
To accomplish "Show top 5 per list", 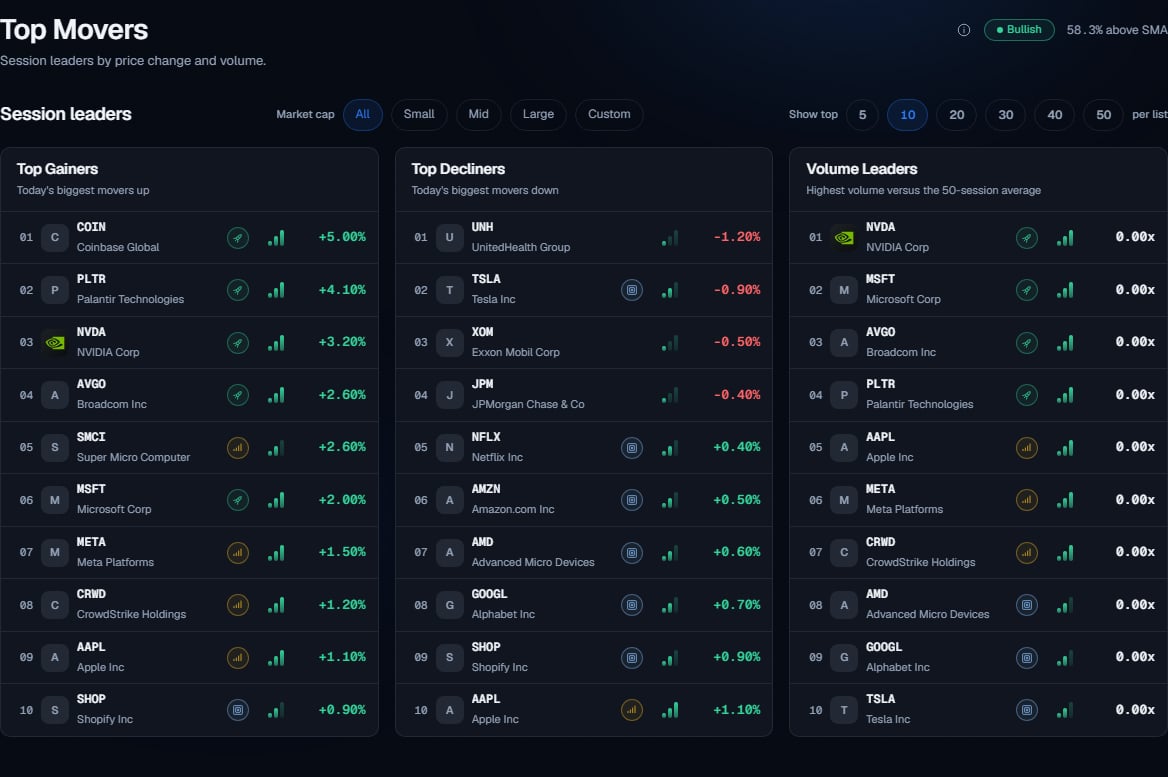I will (862, 115).
